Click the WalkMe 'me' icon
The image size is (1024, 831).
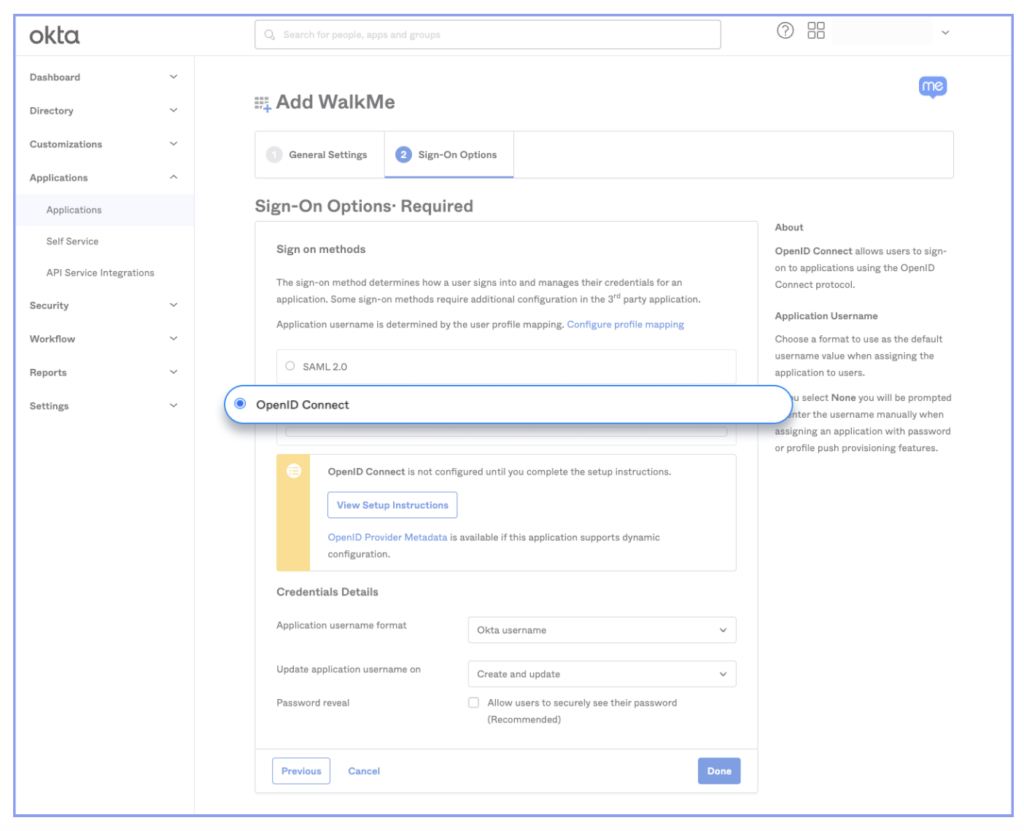(932, 86)
